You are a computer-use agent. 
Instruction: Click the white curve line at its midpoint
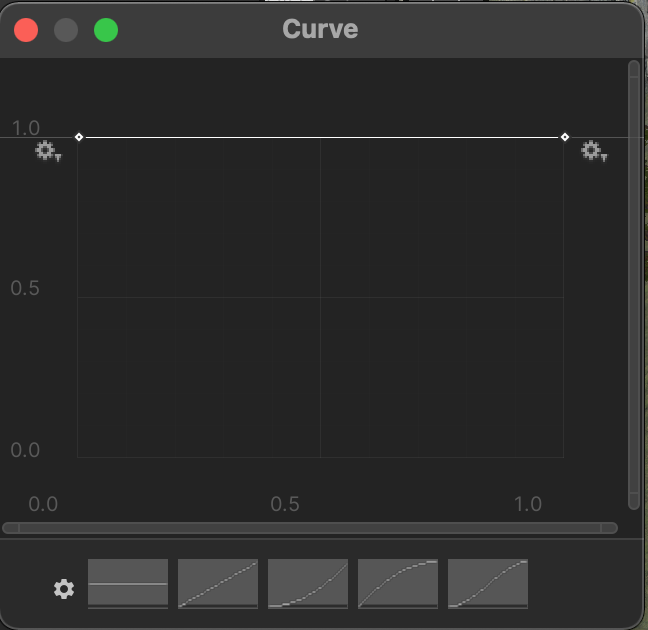[322, 137]
